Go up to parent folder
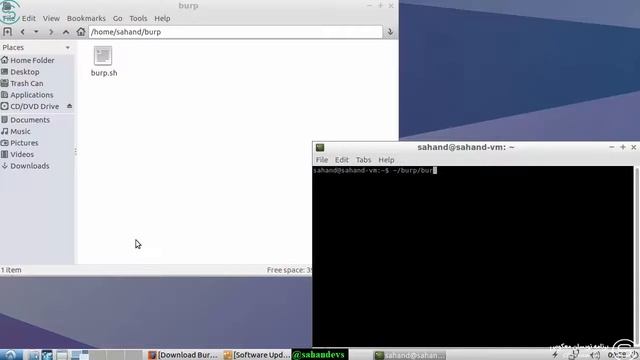This screenshot has height=360, width=640. point(66,32)
